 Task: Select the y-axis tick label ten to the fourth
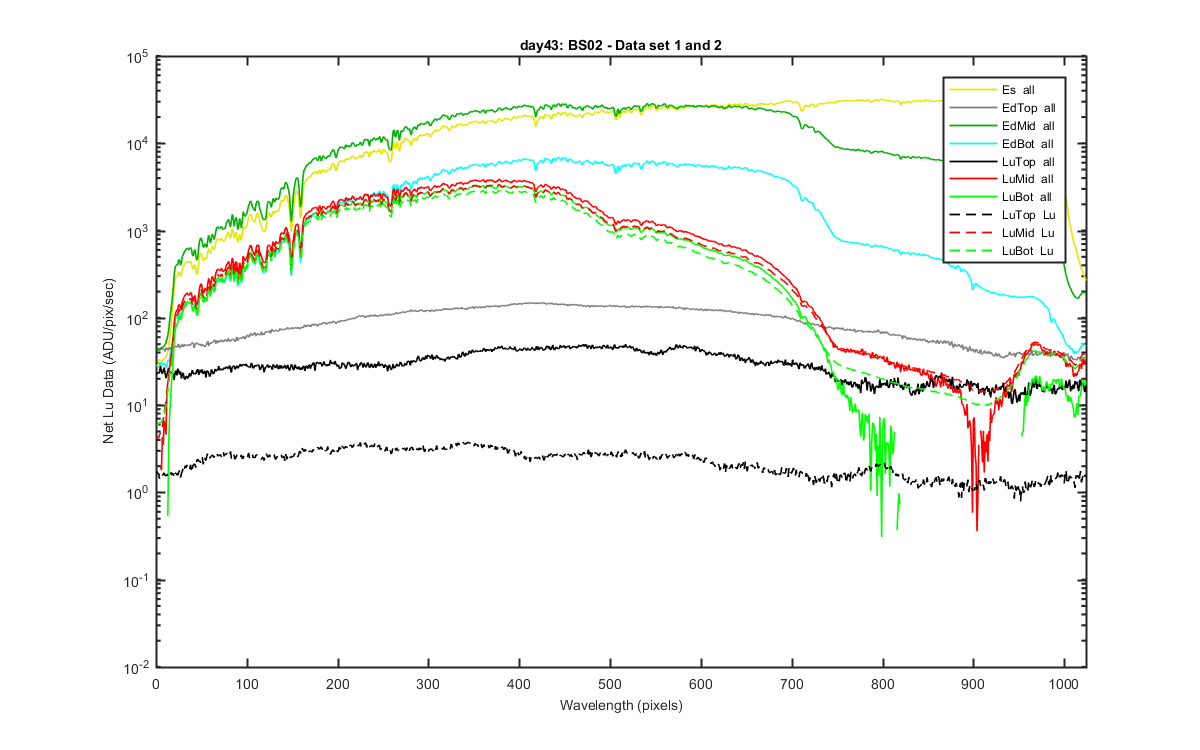[138, 142]
